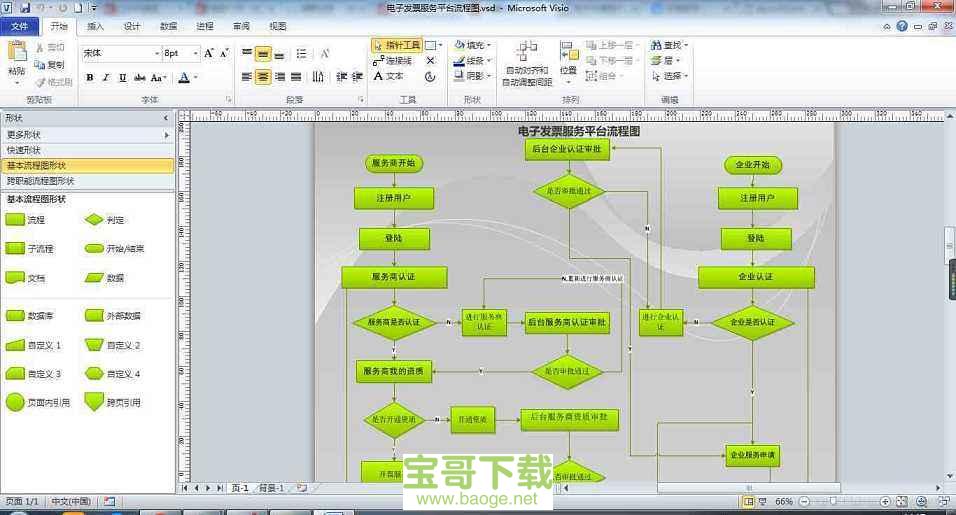Open the Line (线条) dropdown

coord(472,60)
